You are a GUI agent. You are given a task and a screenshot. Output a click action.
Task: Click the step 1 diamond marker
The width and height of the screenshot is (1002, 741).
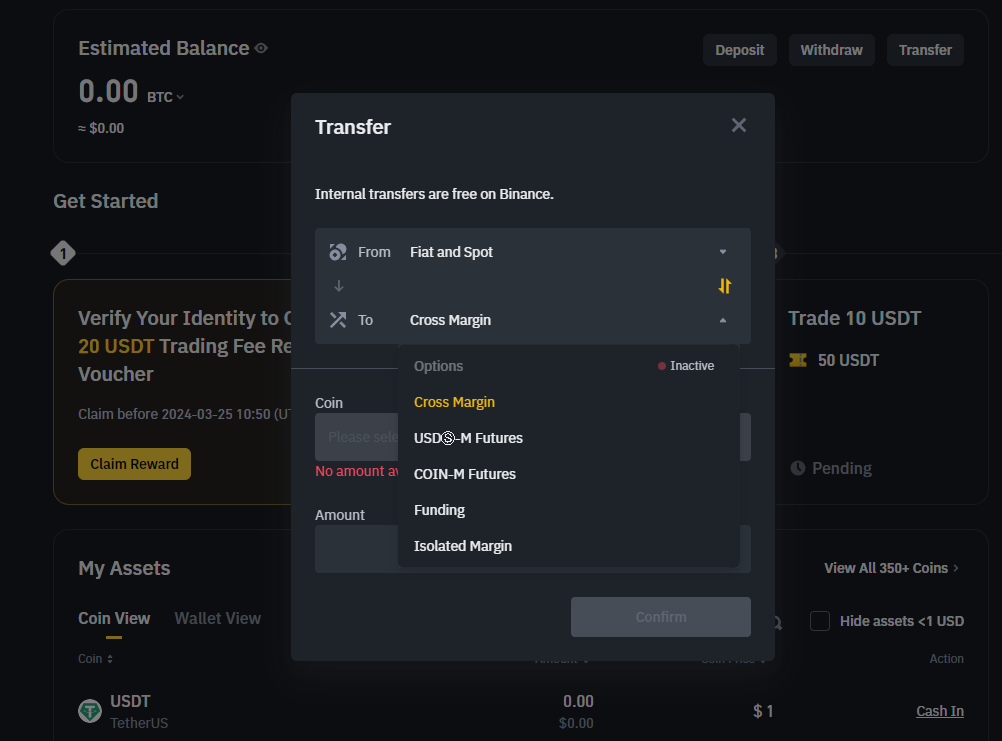pyautogui.click(x=63, y=254)
